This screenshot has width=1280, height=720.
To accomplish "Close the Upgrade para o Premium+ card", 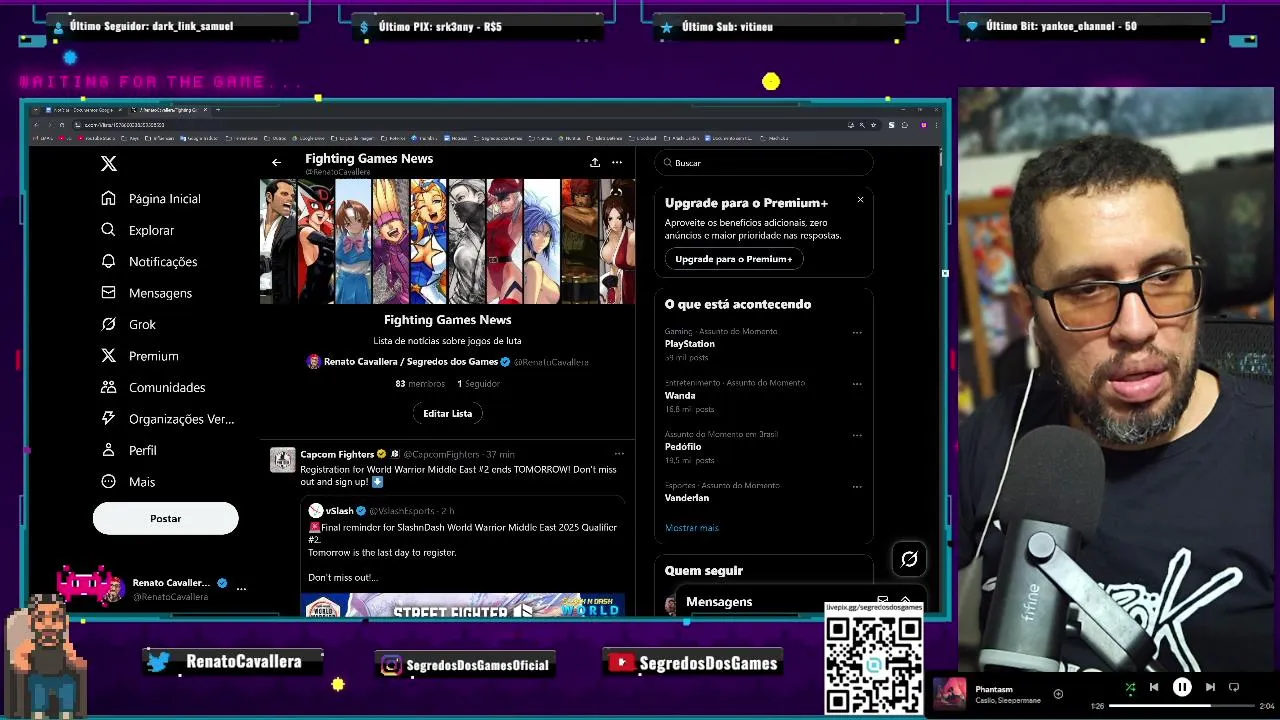I will 860,200.
